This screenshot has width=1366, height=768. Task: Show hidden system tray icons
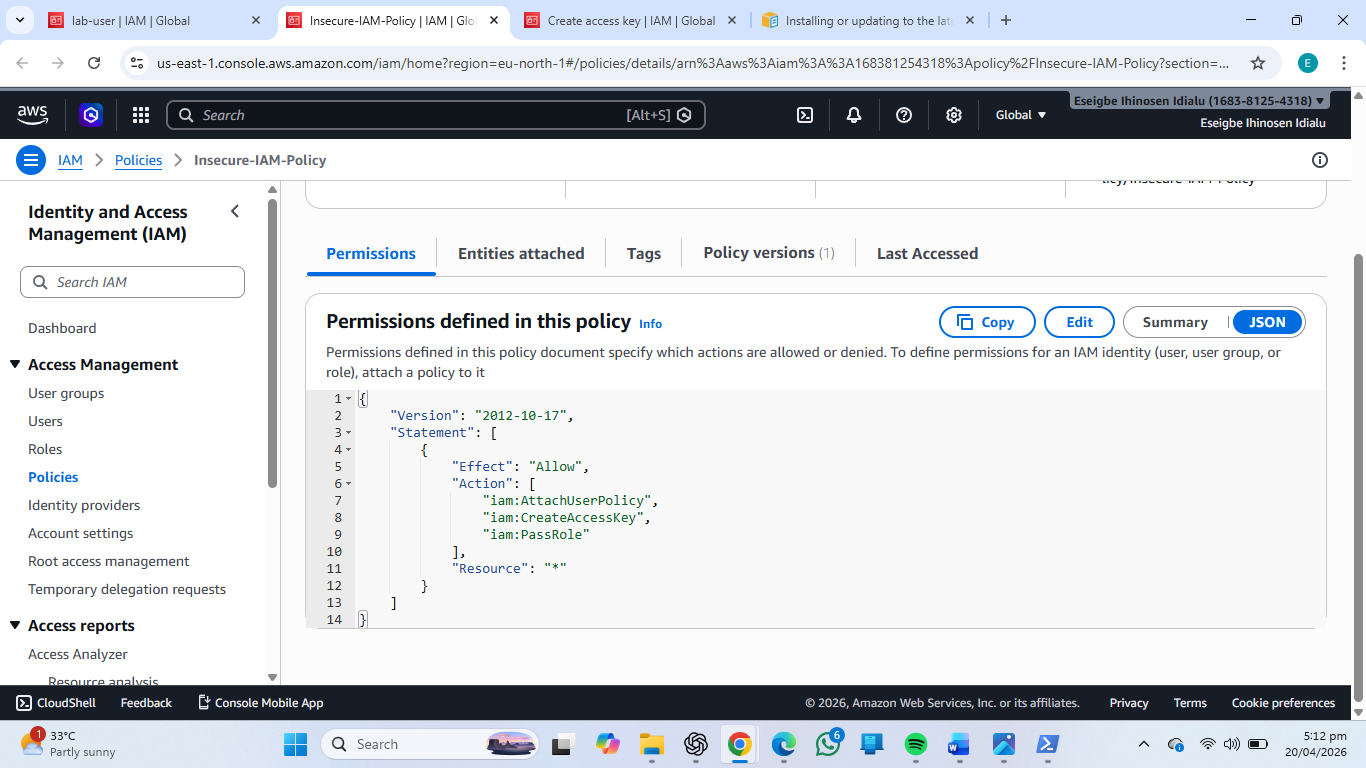[1144, 744]
